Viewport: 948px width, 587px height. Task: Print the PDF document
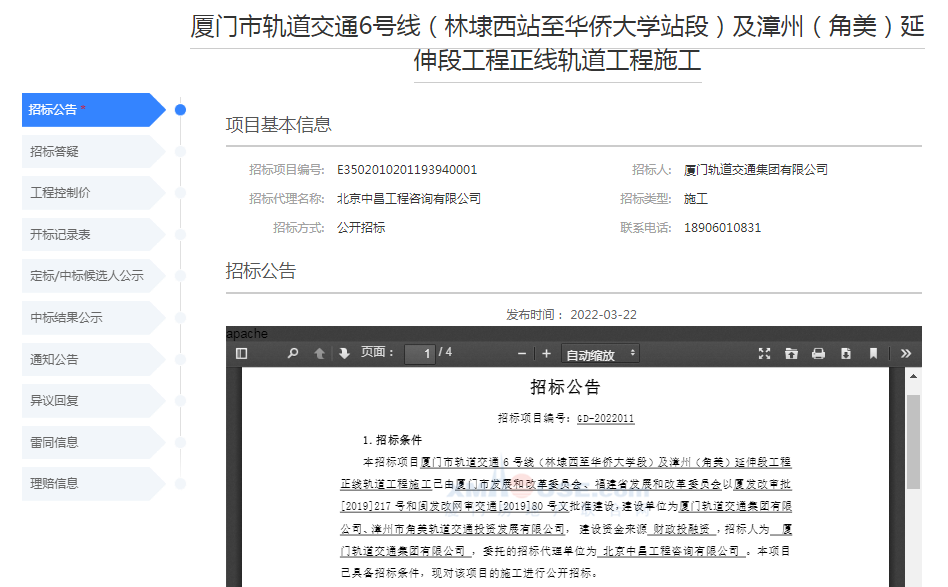pos(818,353)
